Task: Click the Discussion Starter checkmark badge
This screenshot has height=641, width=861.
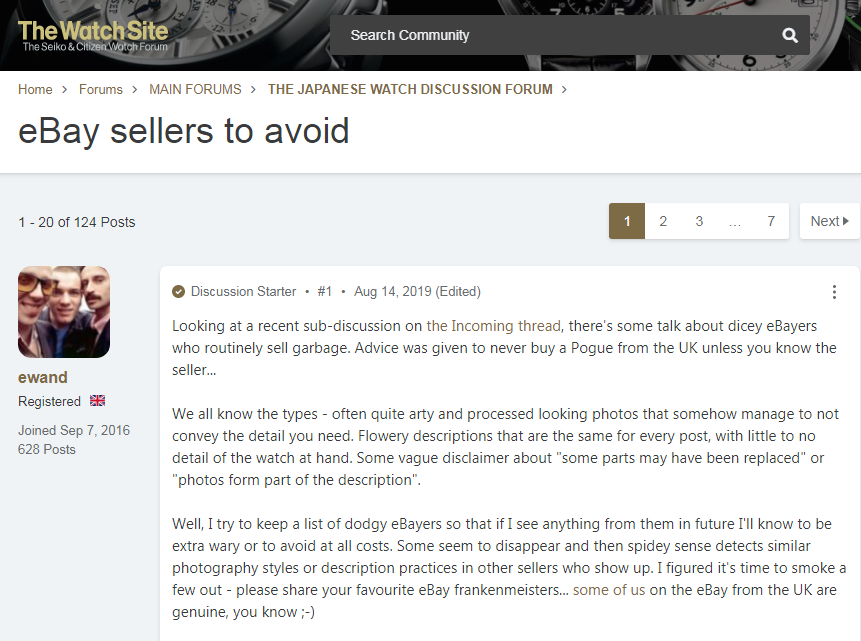Action: (178, 292)
